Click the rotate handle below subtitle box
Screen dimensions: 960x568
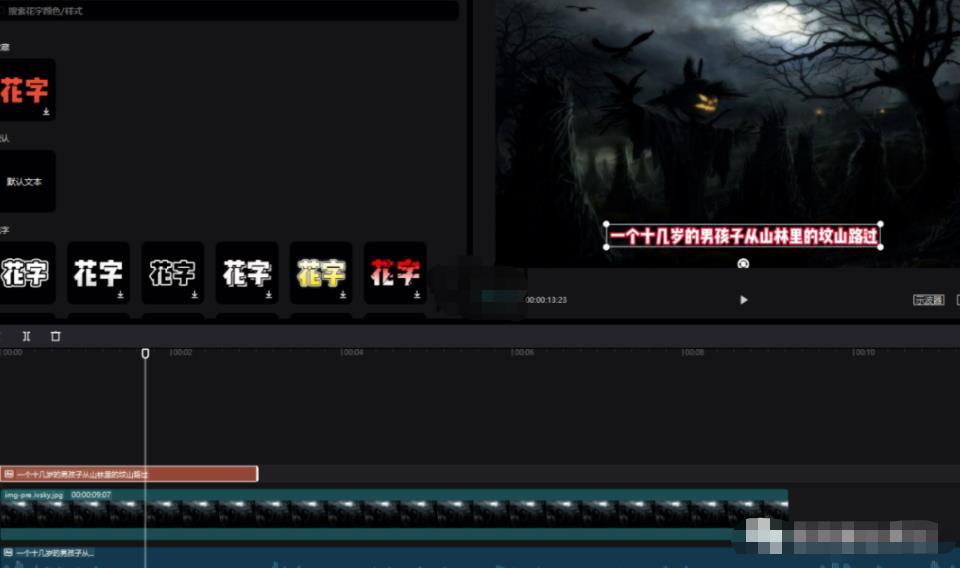[x=743, y=264]
